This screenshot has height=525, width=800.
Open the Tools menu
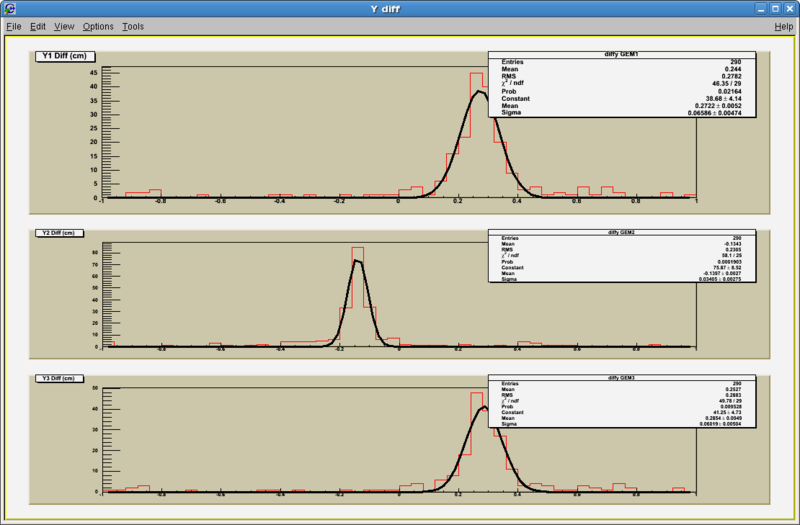click(133, 27)
